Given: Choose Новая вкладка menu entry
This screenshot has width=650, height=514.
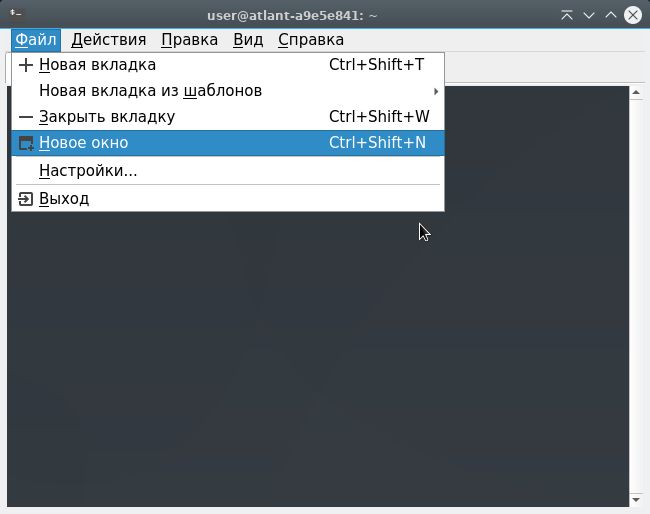Looking at the screenshot, I should (x=228, y=65).
